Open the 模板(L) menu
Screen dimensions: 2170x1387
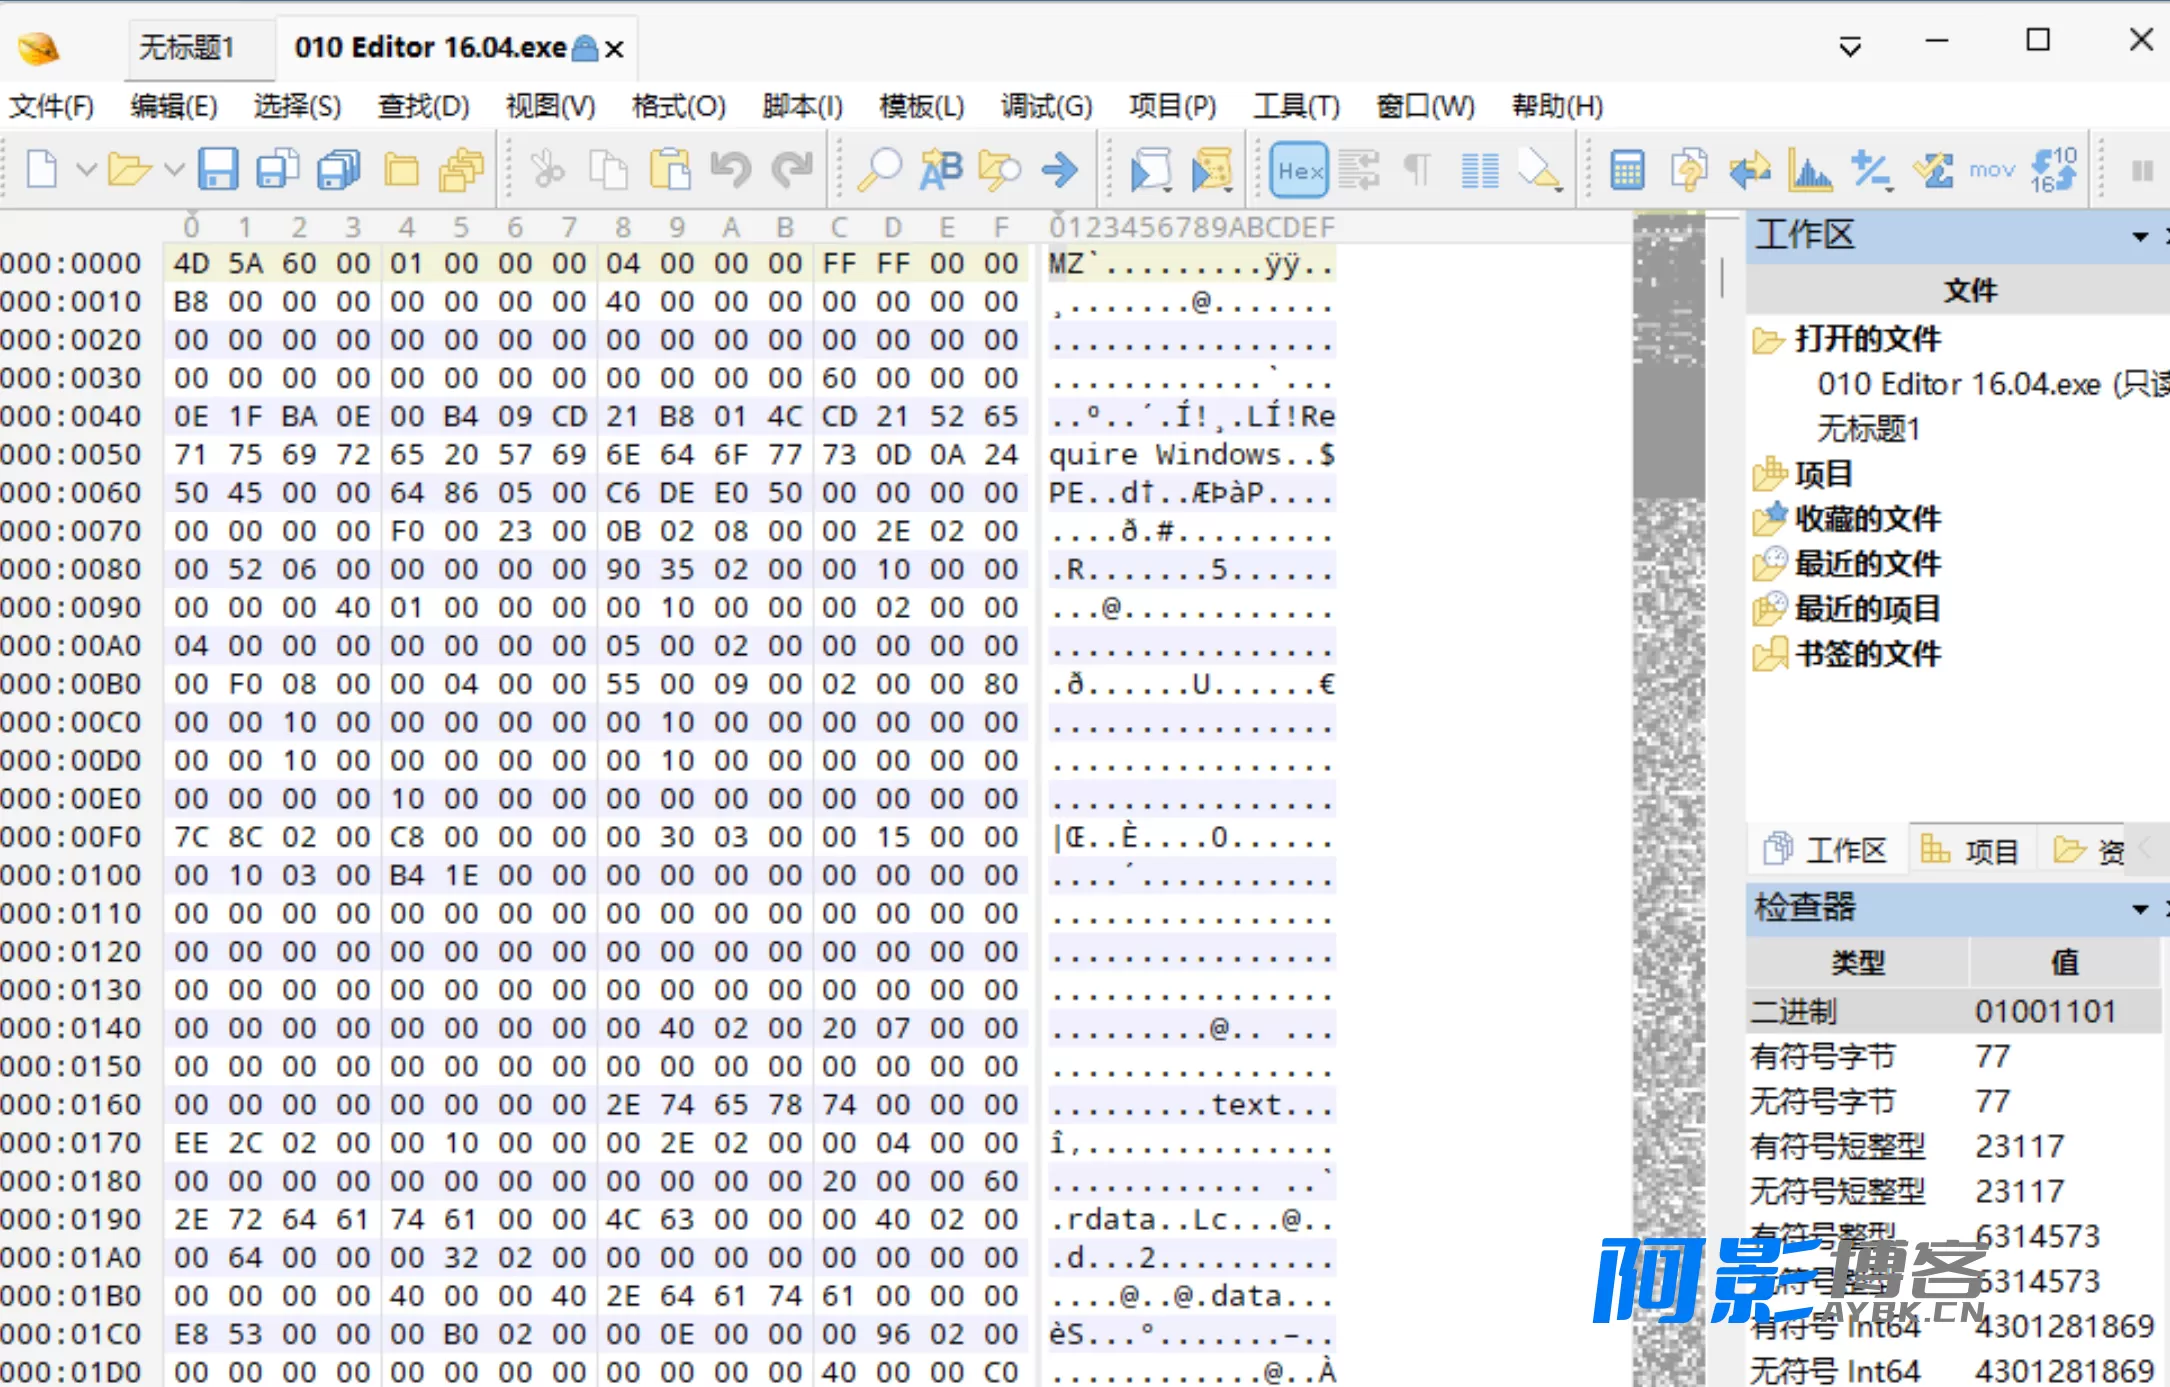tap(921, 106)
